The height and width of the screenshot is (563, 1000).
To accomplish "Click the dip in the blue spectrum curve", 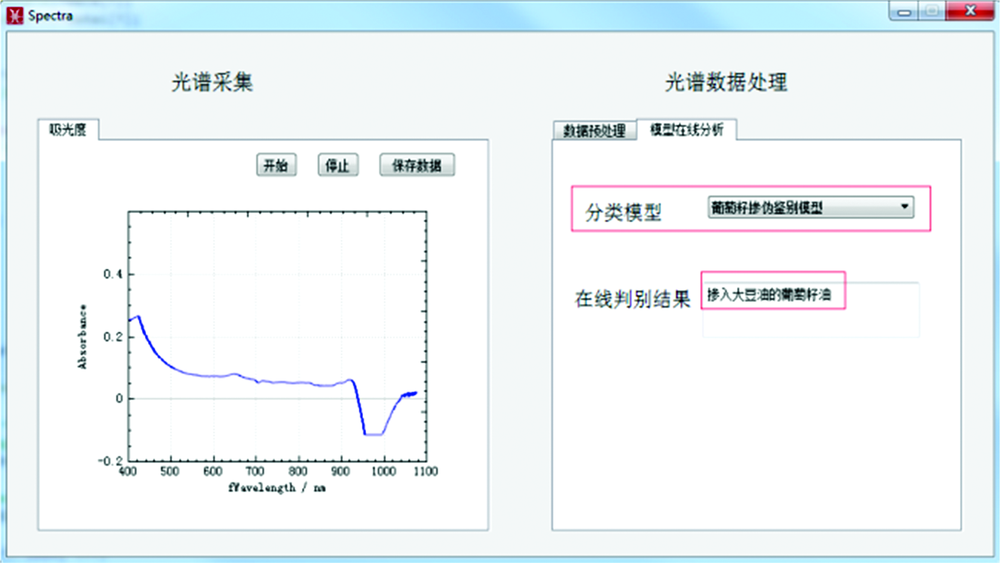I will coord(374,432).
